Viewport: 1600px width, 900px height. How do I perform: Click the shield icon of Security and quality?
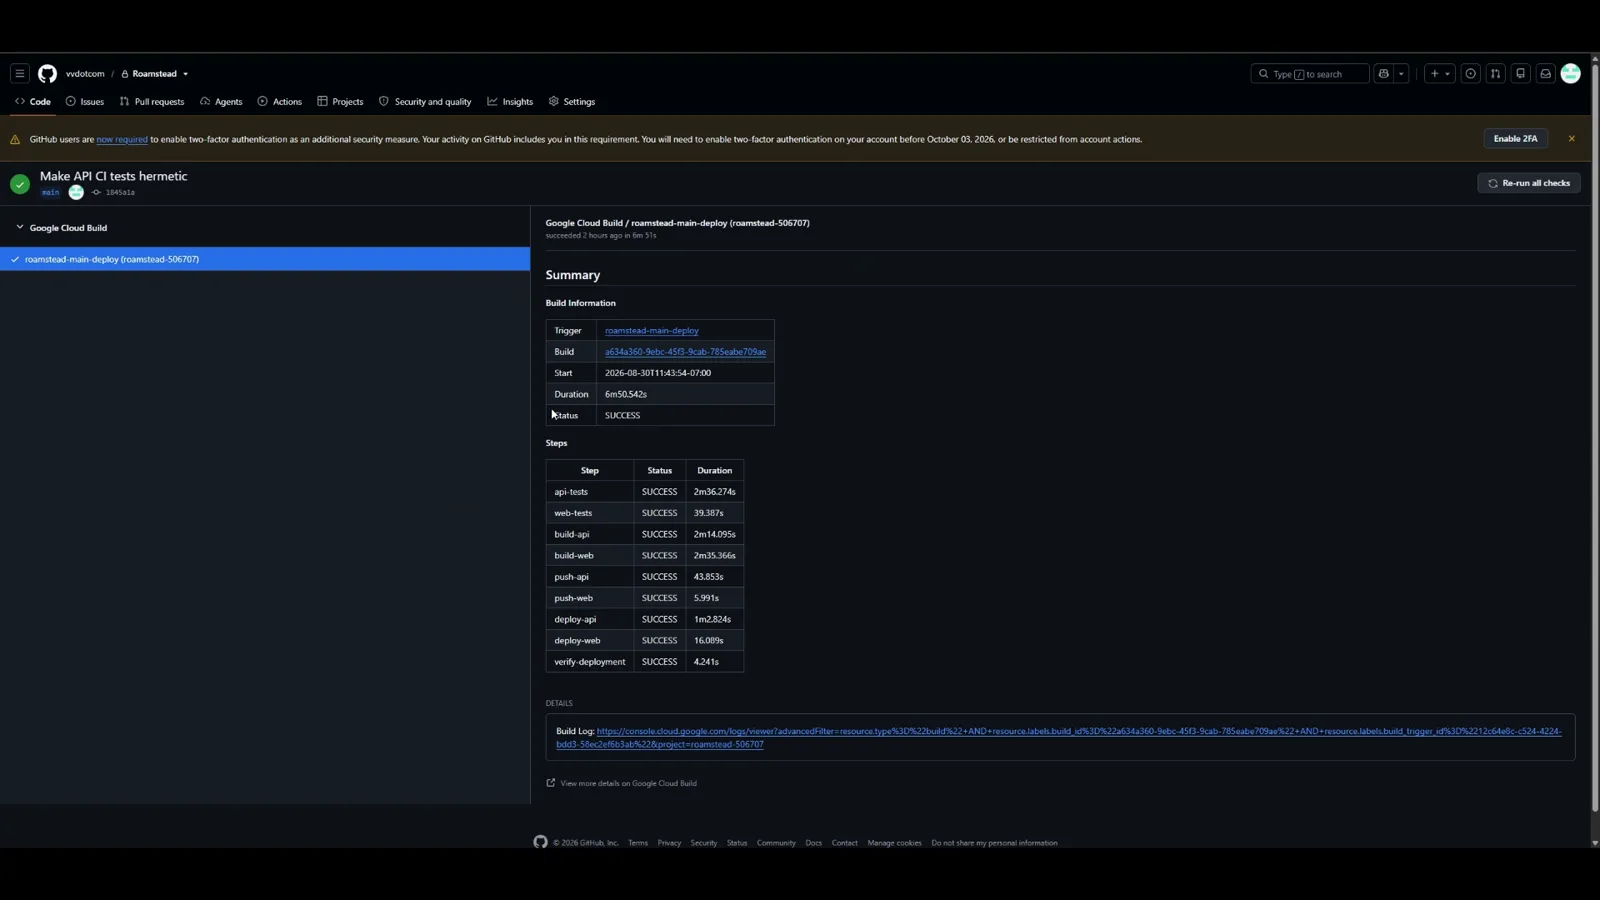(x=384, y=102)
